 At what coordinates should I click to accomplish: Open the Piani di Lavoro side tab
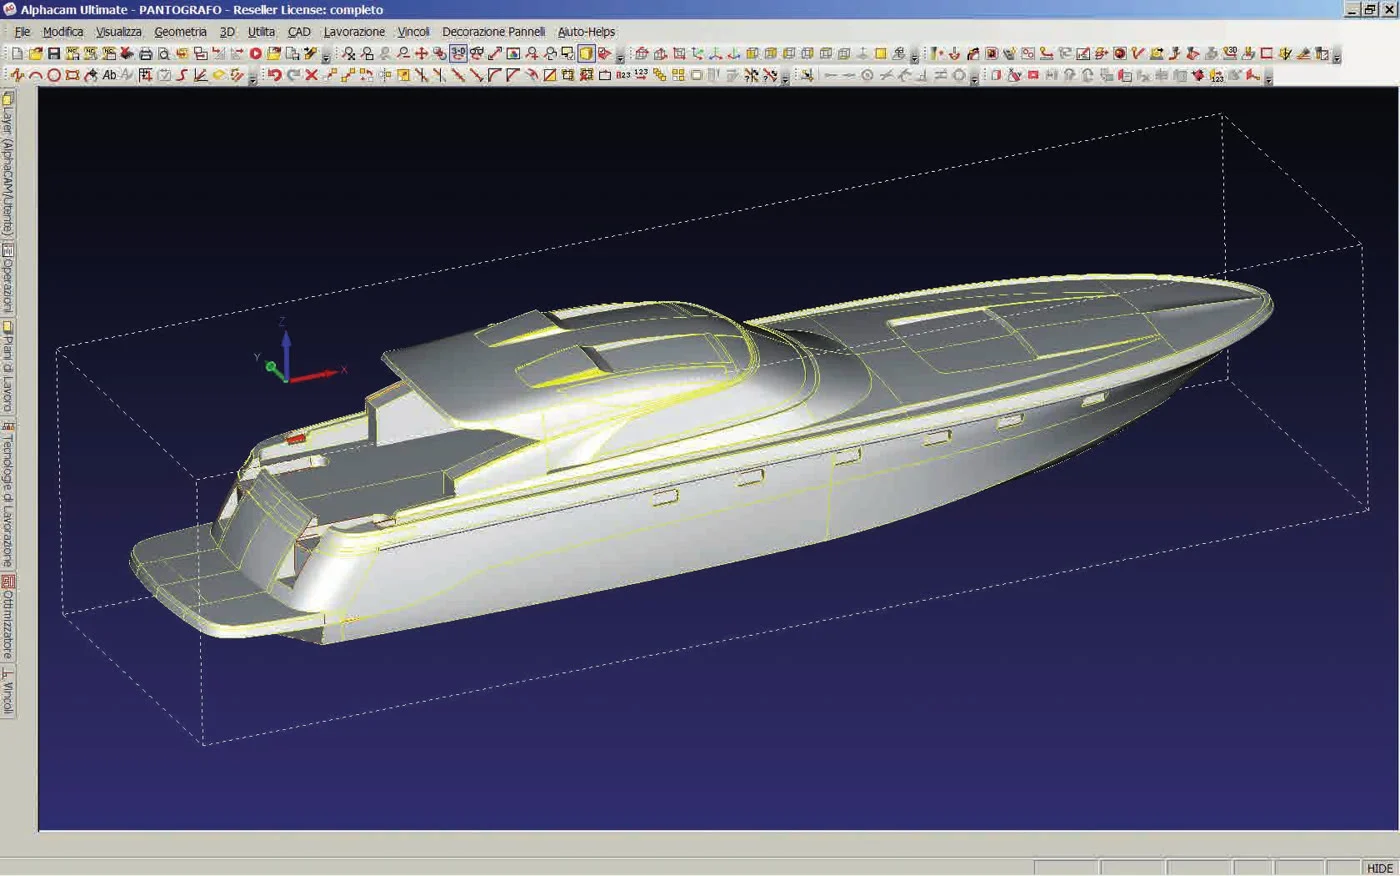coord(8,366)
